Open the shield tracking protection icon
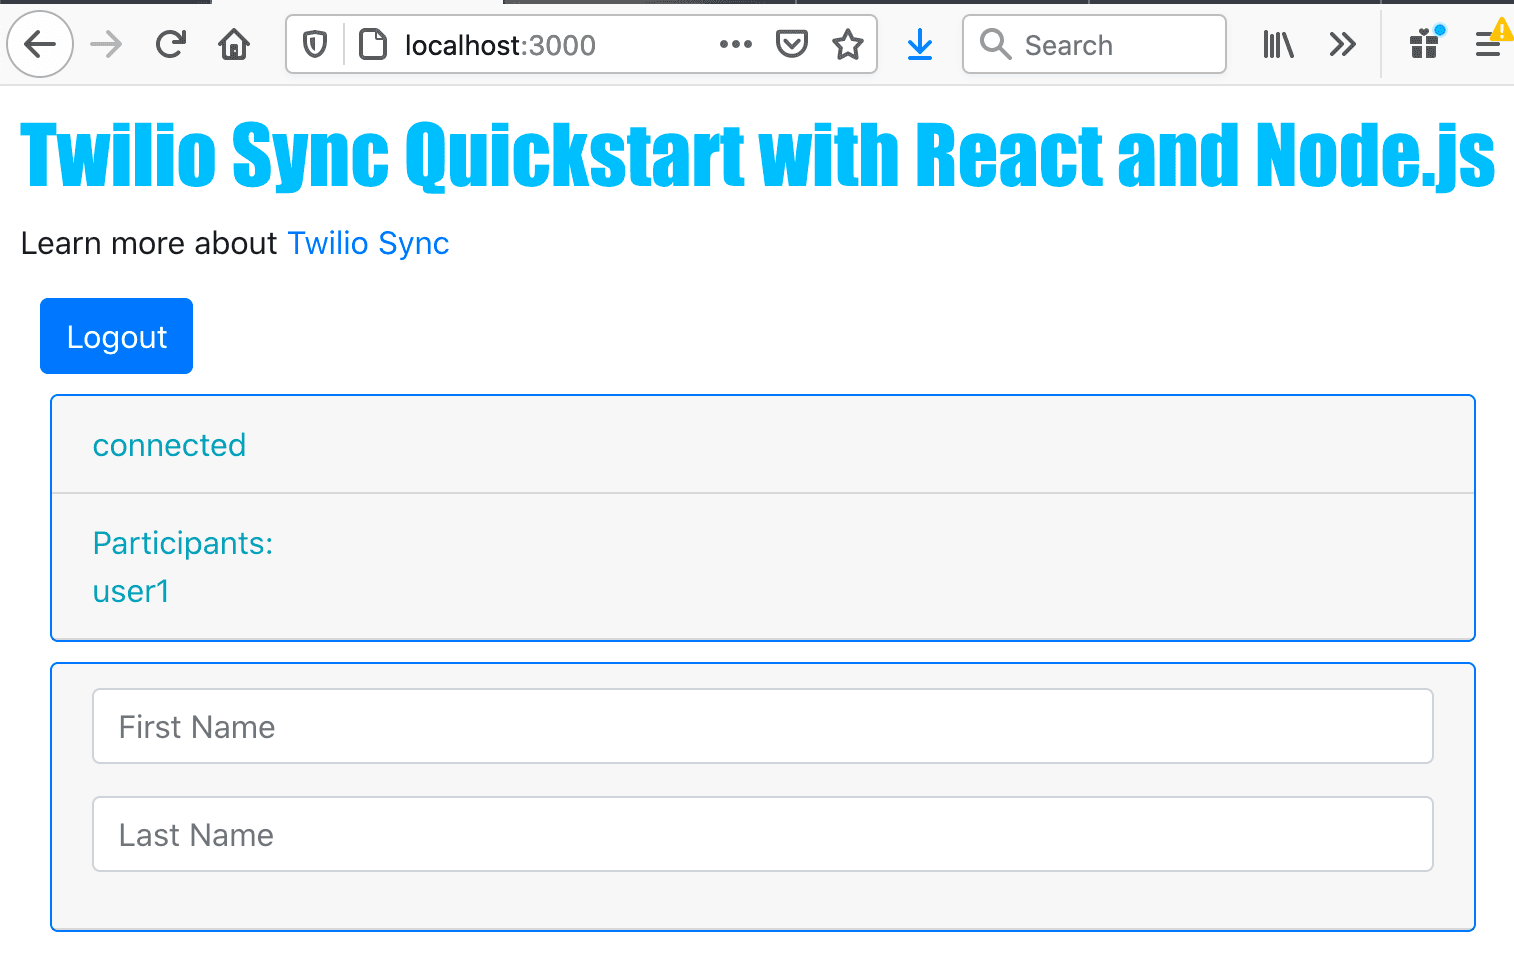Viewport: 1514px width, 970px height. 313,44
